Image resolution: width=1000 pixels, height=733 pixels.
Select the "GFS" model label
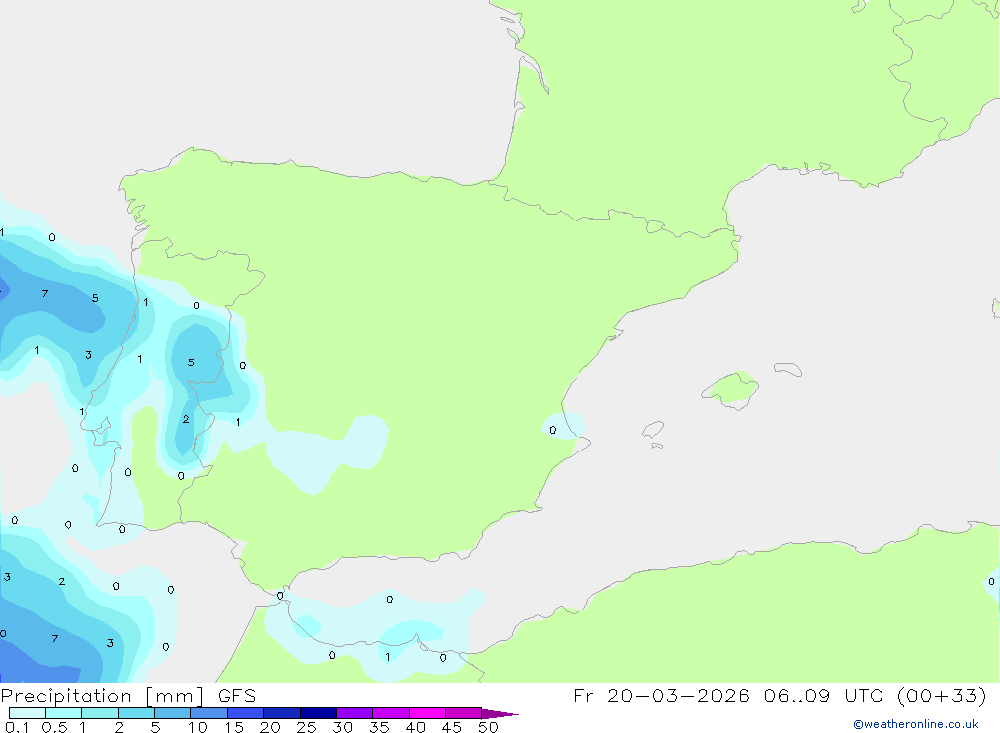coord(237,696)
